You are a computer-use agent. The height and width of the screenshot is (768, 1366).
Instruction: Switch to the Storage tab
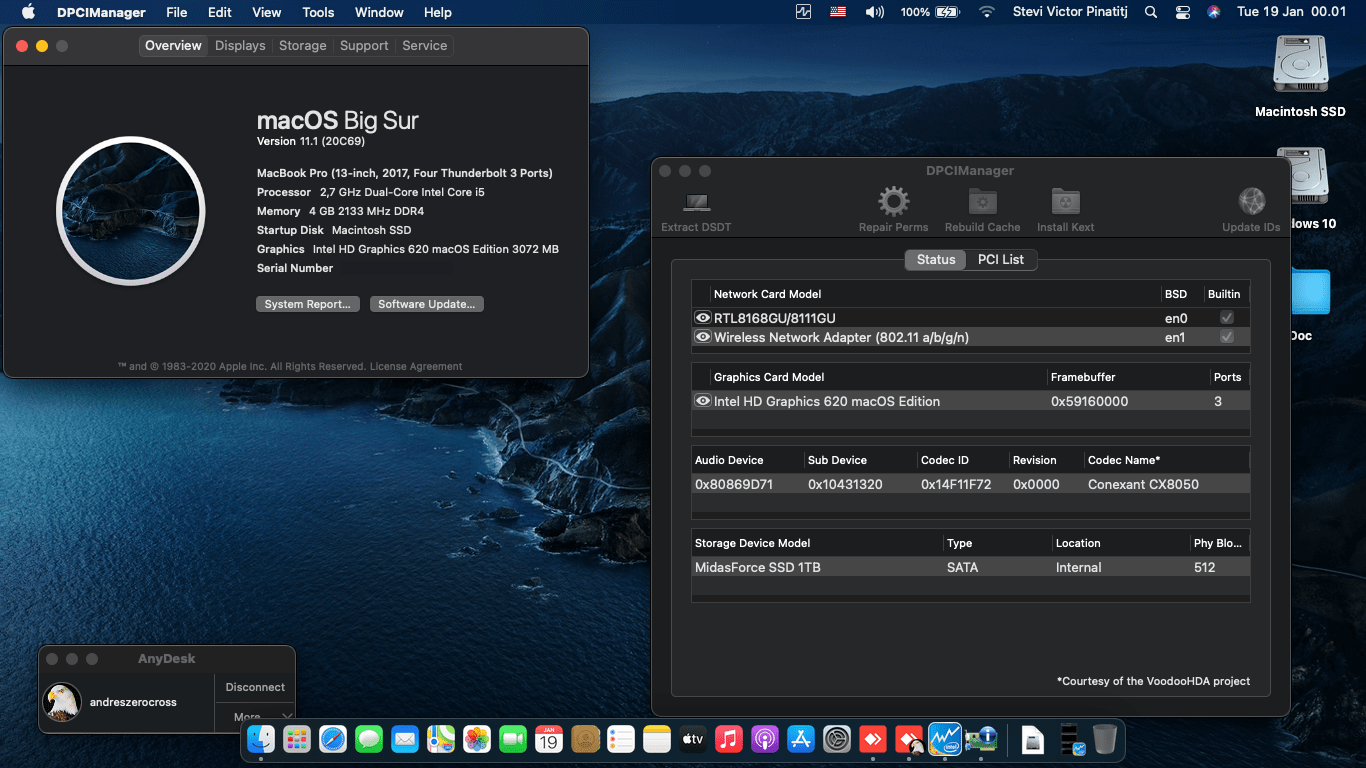(x=302, y=46)
